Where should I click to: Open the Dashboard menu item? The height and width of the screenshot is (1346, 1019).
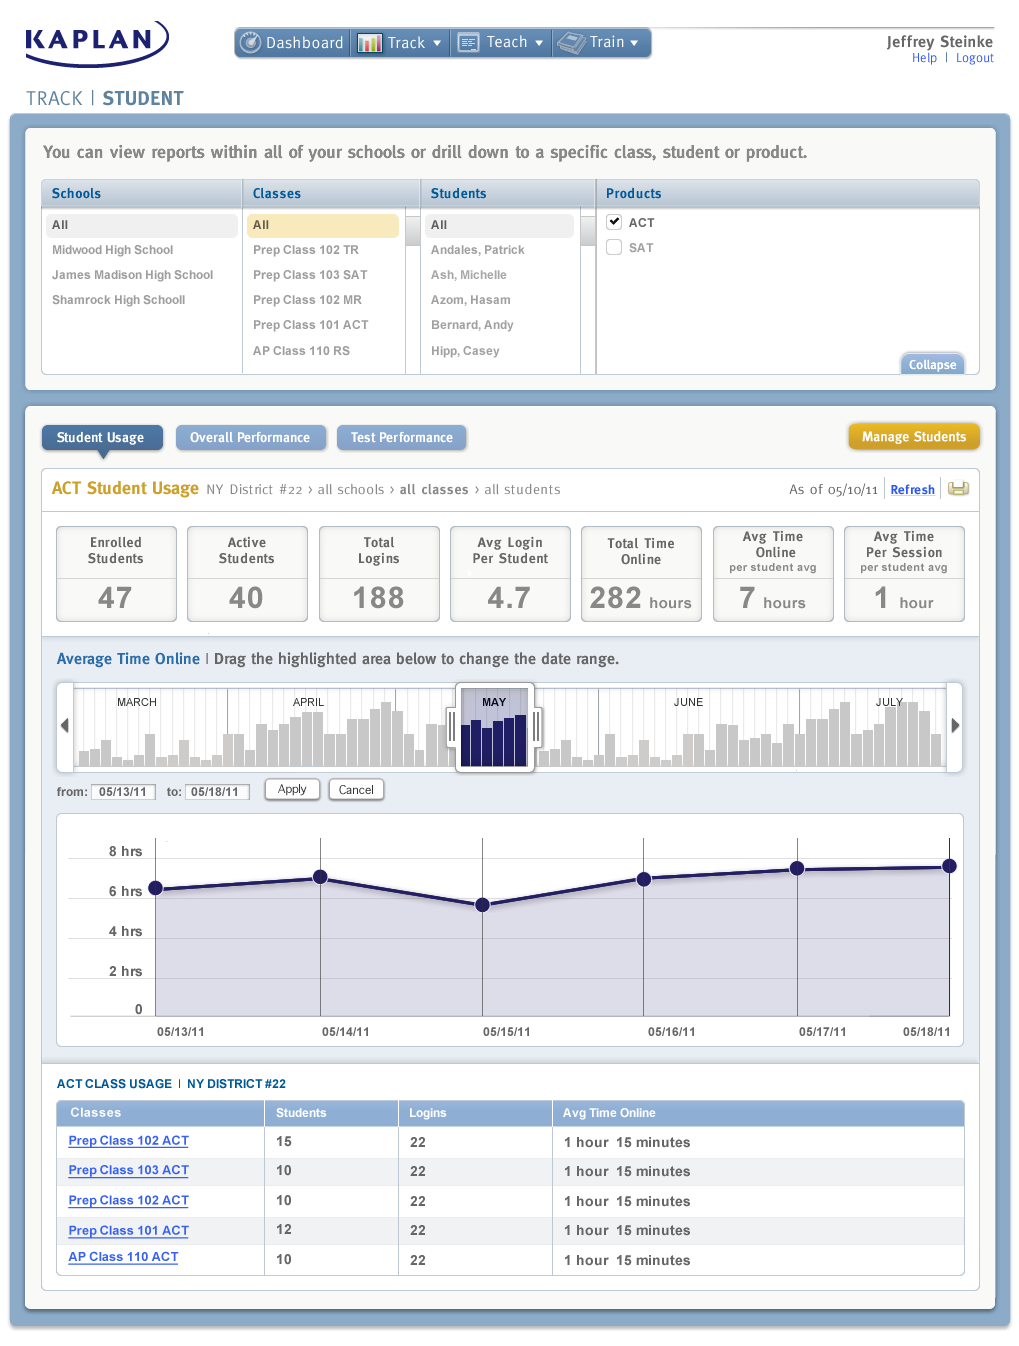[x=293, y=43]
